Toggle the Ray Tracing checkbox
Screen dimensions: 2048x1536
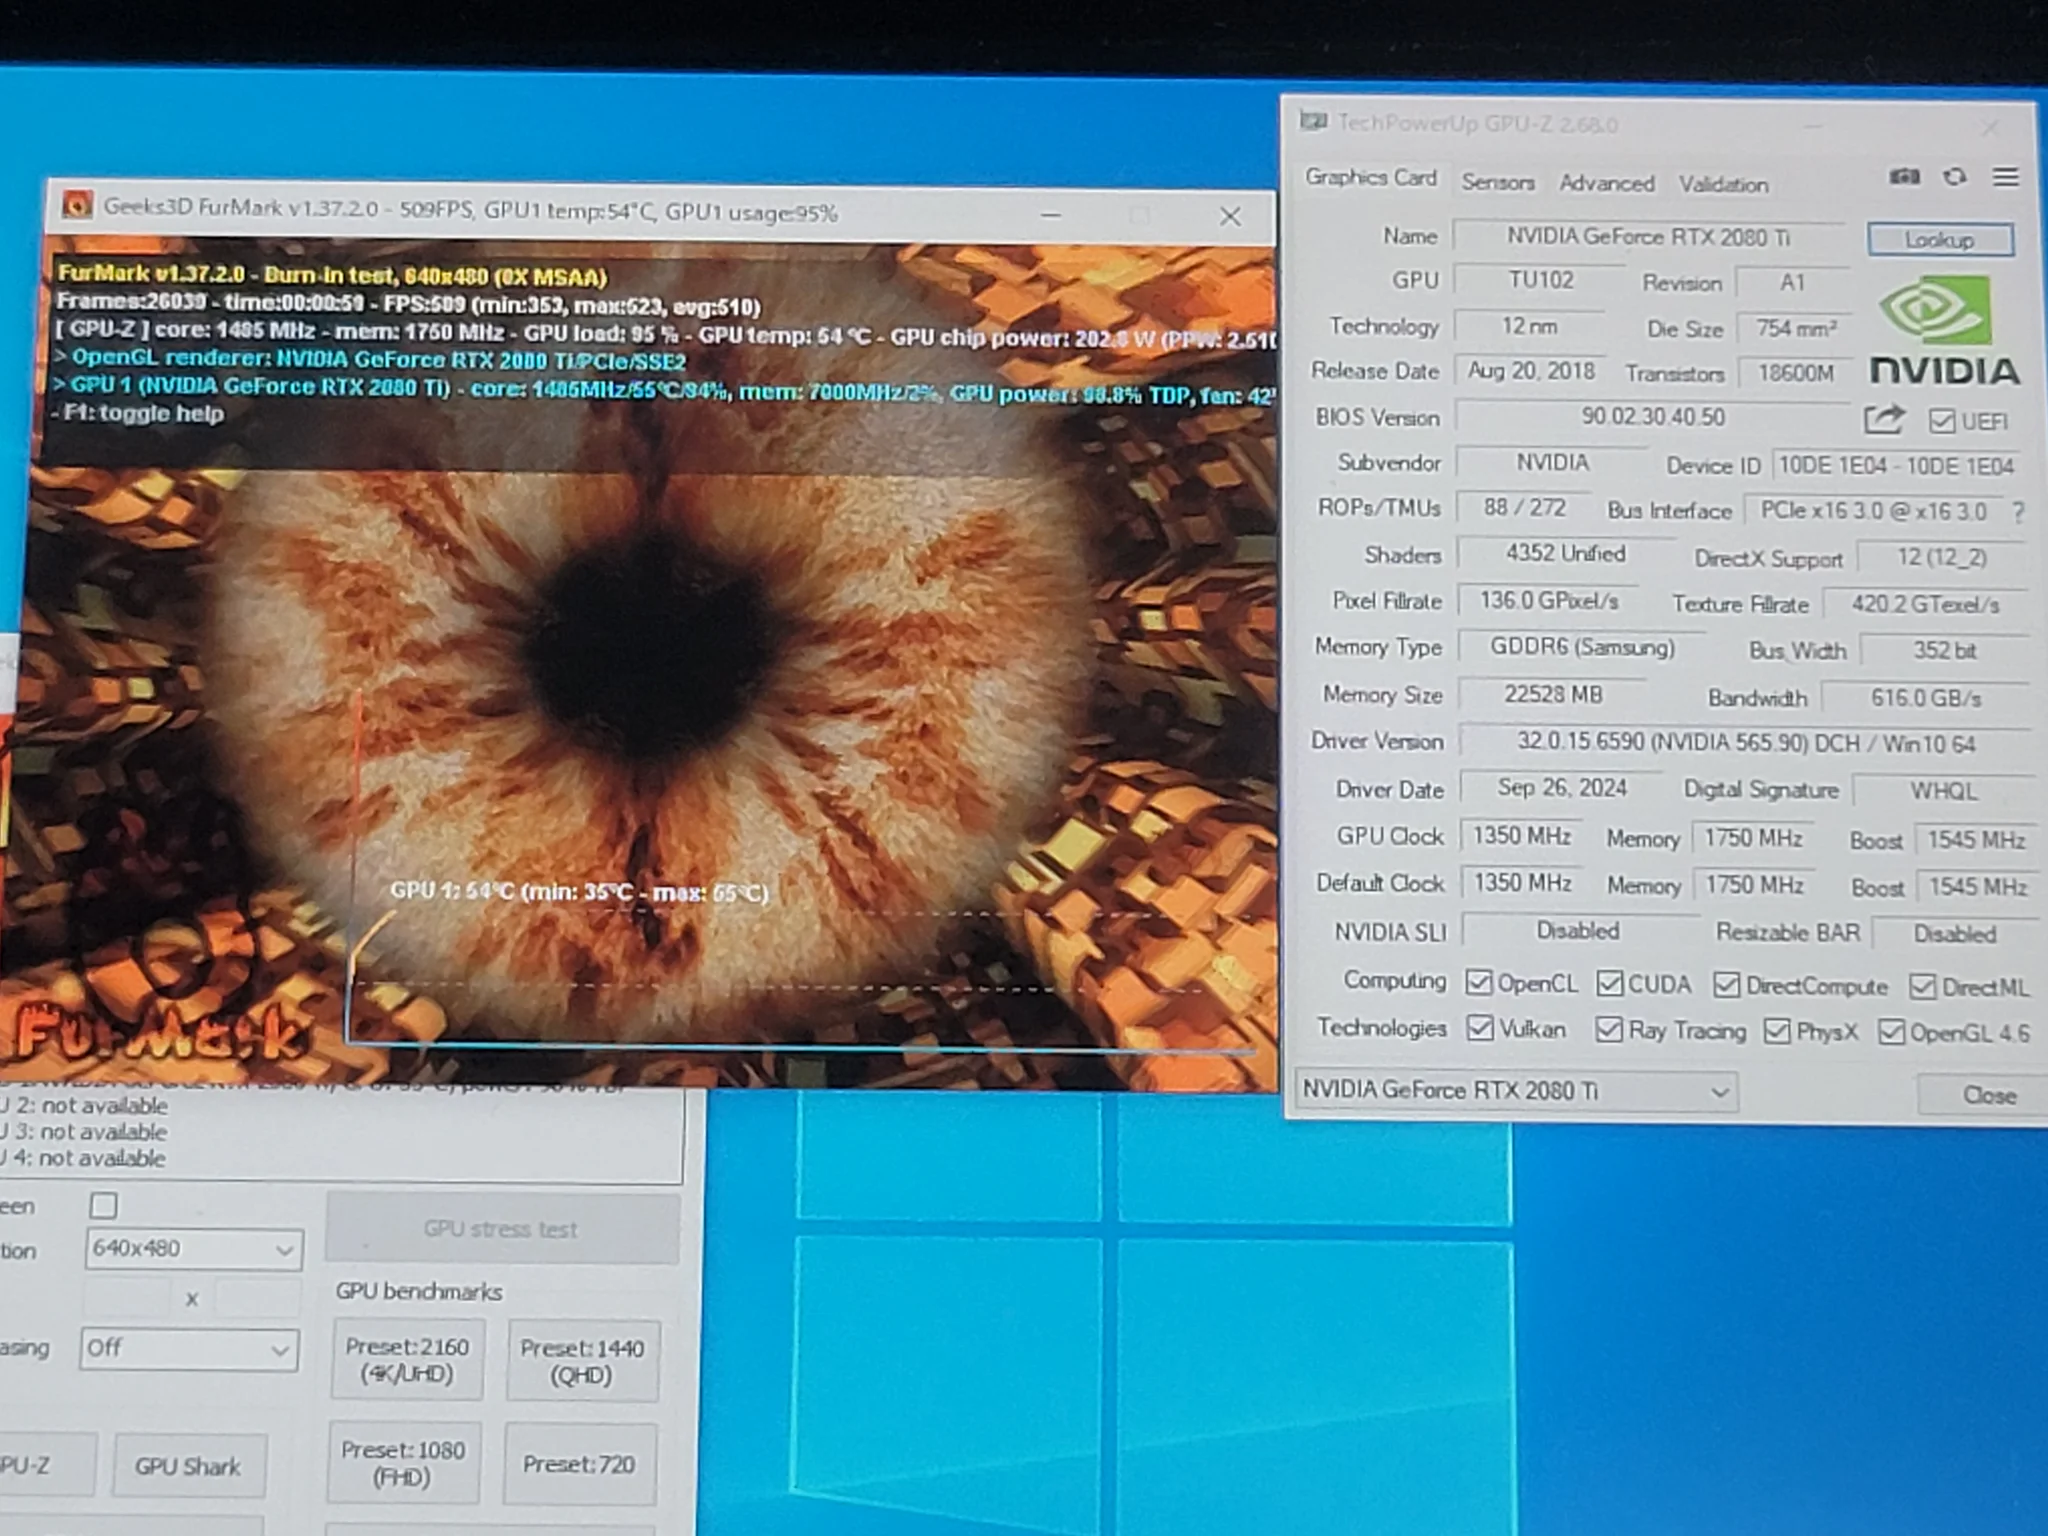pos(1609,1029)
